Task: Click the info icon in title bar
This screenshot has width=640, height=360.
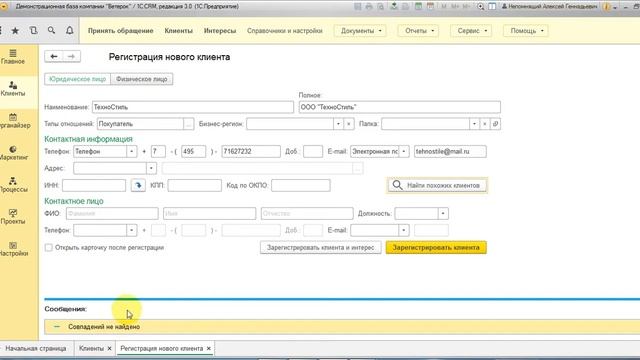Action: coord(607,7)
